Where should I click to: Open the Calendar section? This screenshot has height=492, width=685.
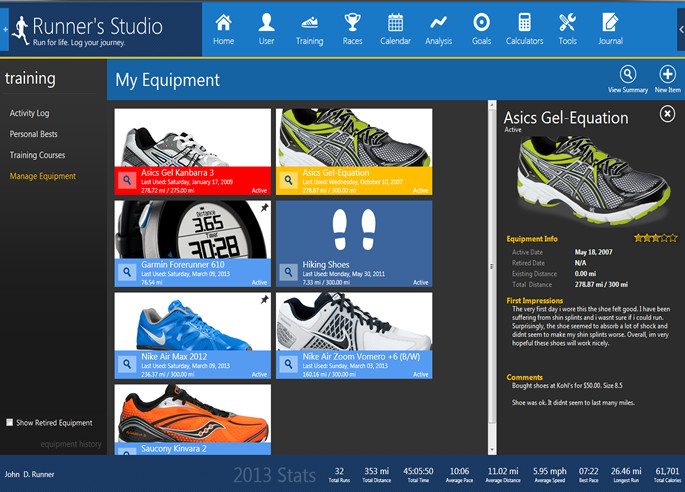[x=395, y=29]
